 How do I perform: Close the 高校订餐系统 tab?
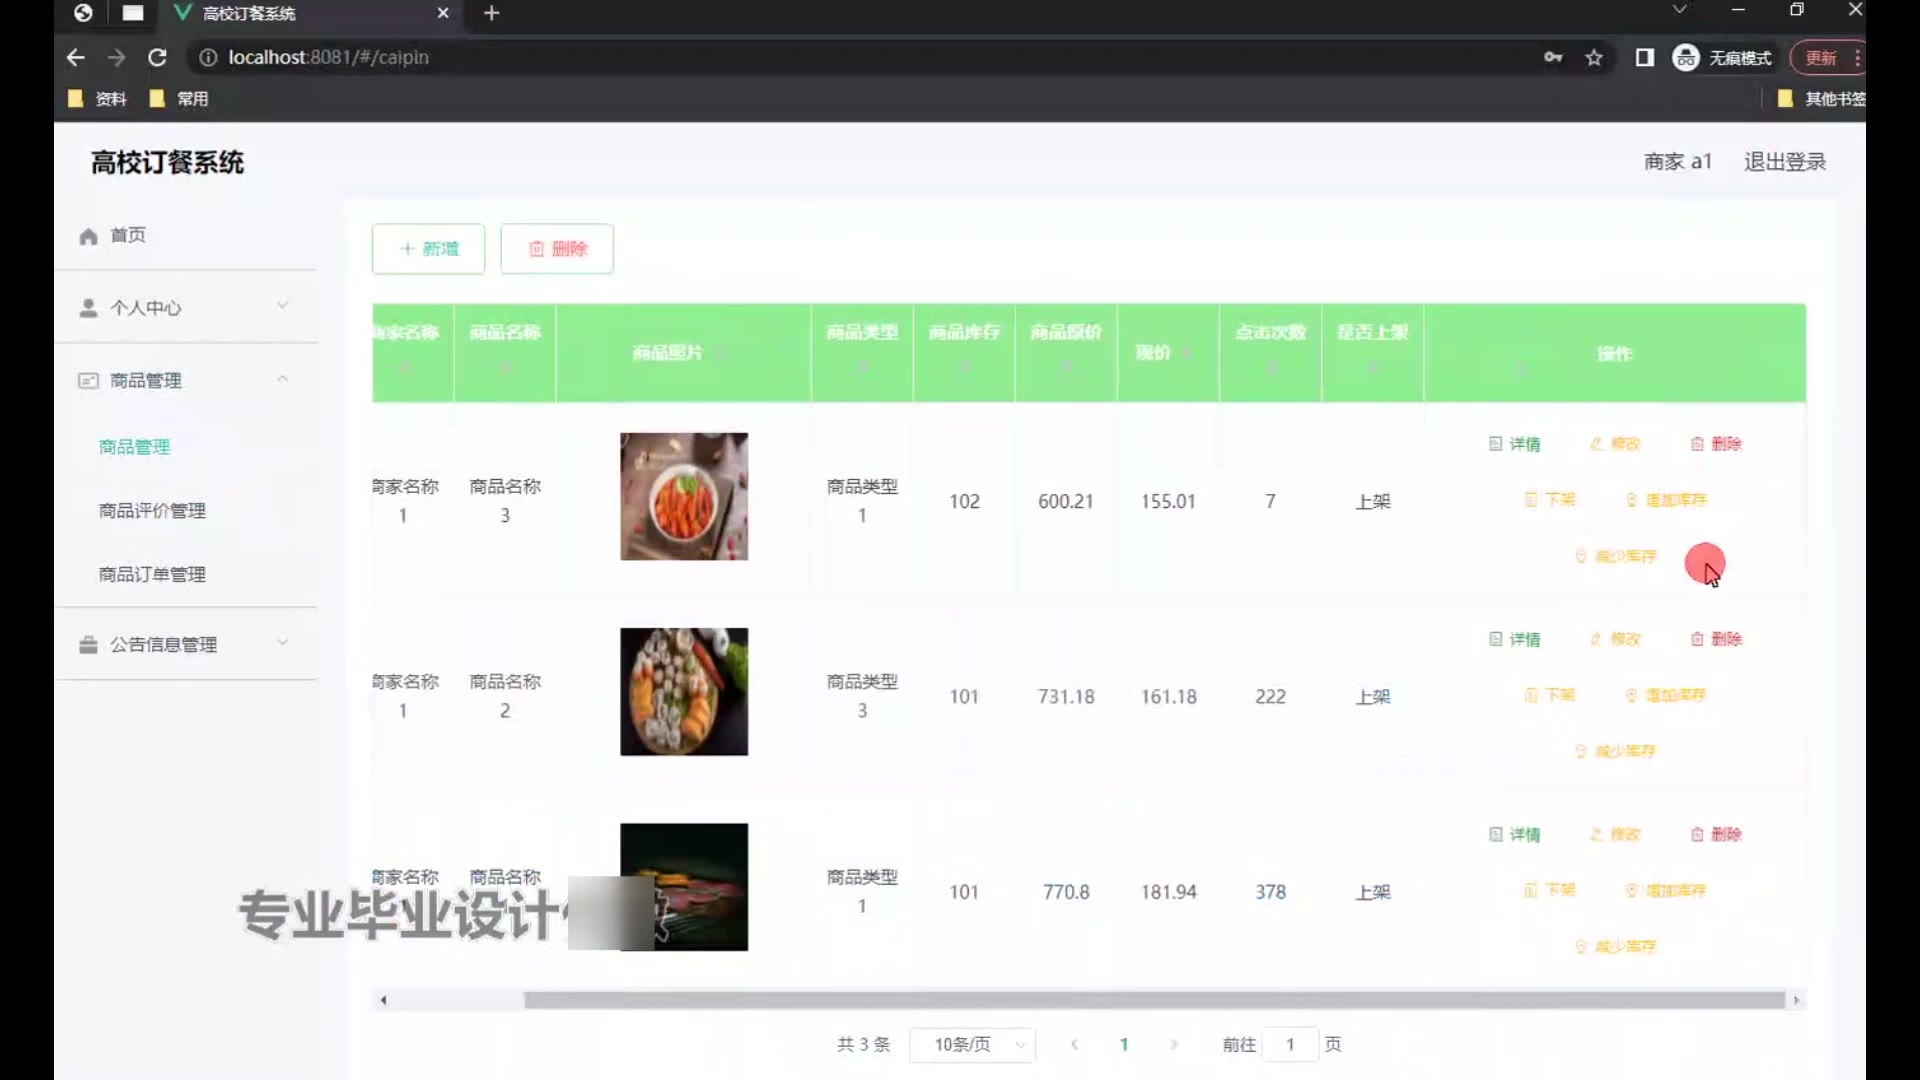(x=443, y=13)
